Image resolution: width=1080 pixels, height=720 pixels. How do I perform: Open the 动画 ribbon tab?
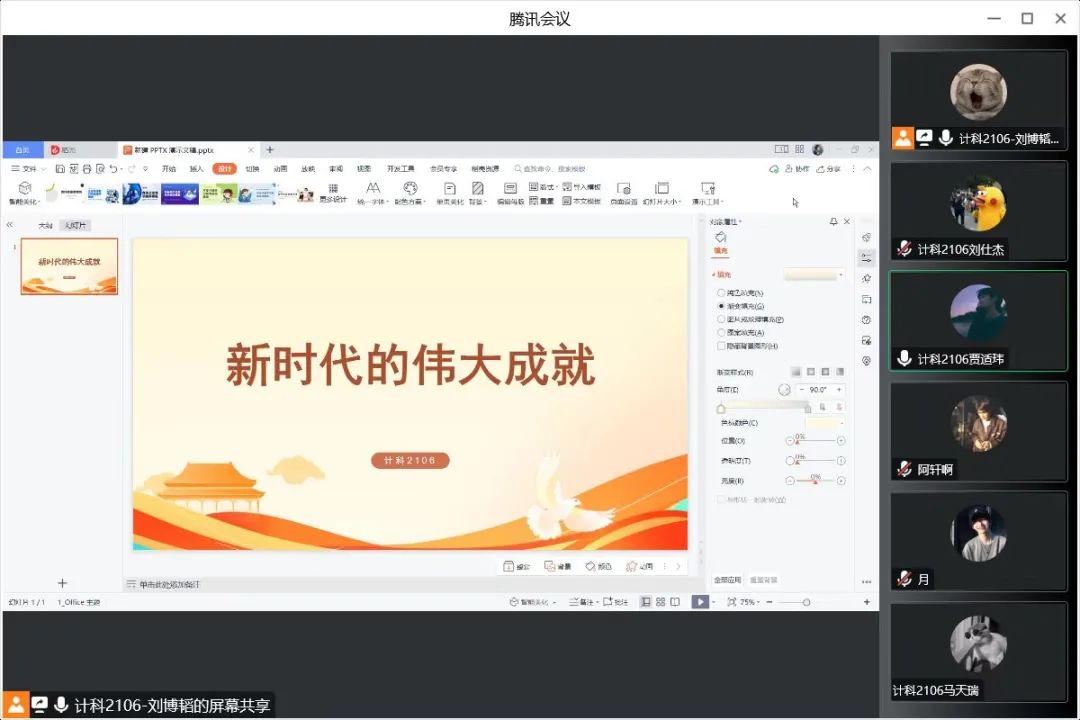tap(280, 169)
